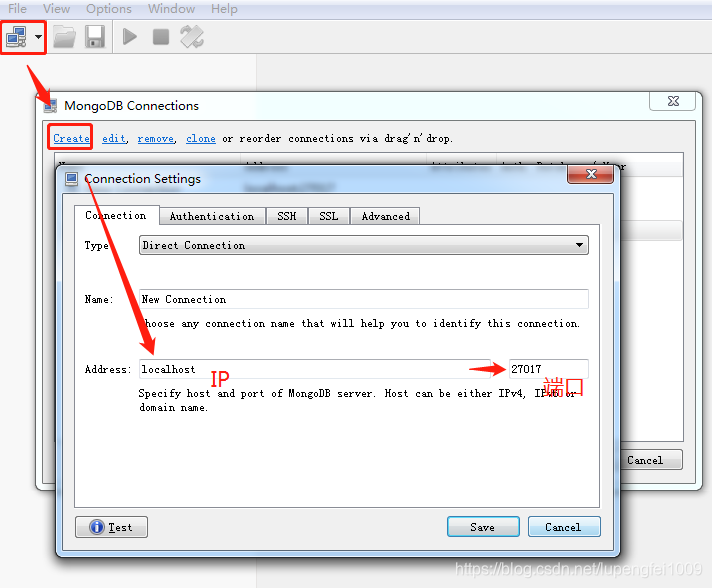This screenshot has width=712, height=588.
Task: Switch to the SSH tab
Action: tap(287, 216)
